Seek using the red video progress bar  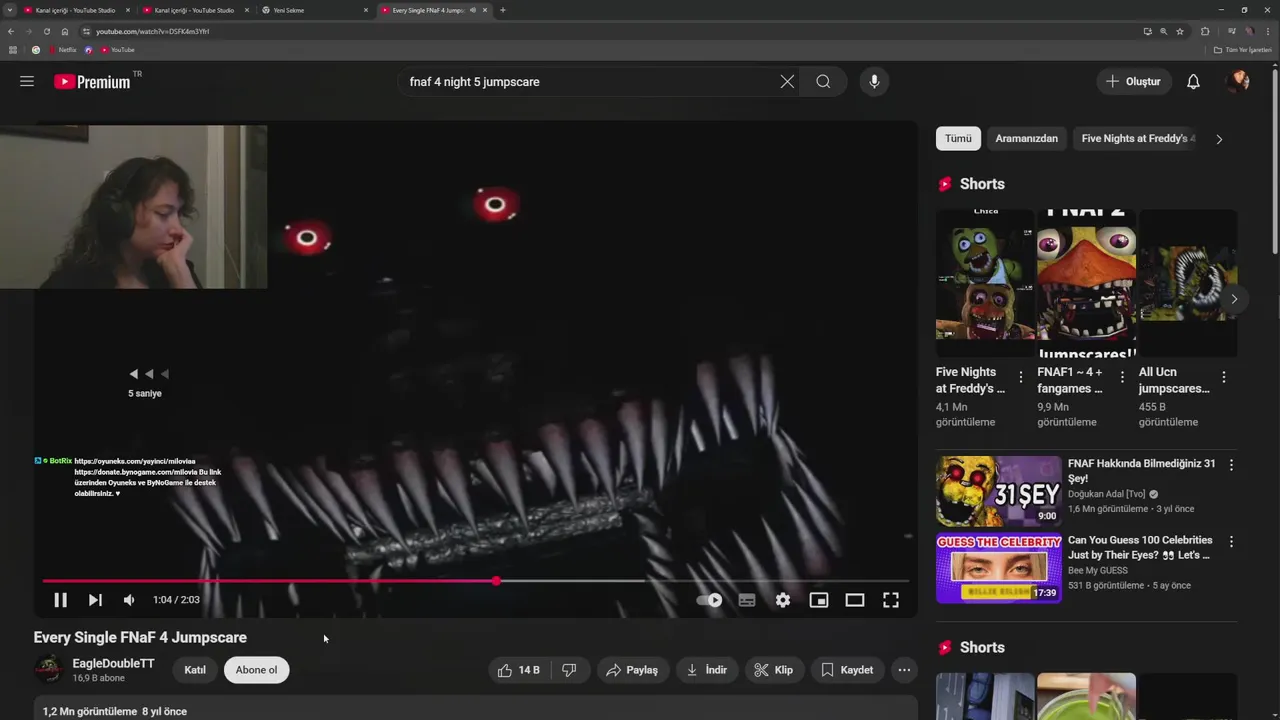pyautogui.click(x=476, y=581)
